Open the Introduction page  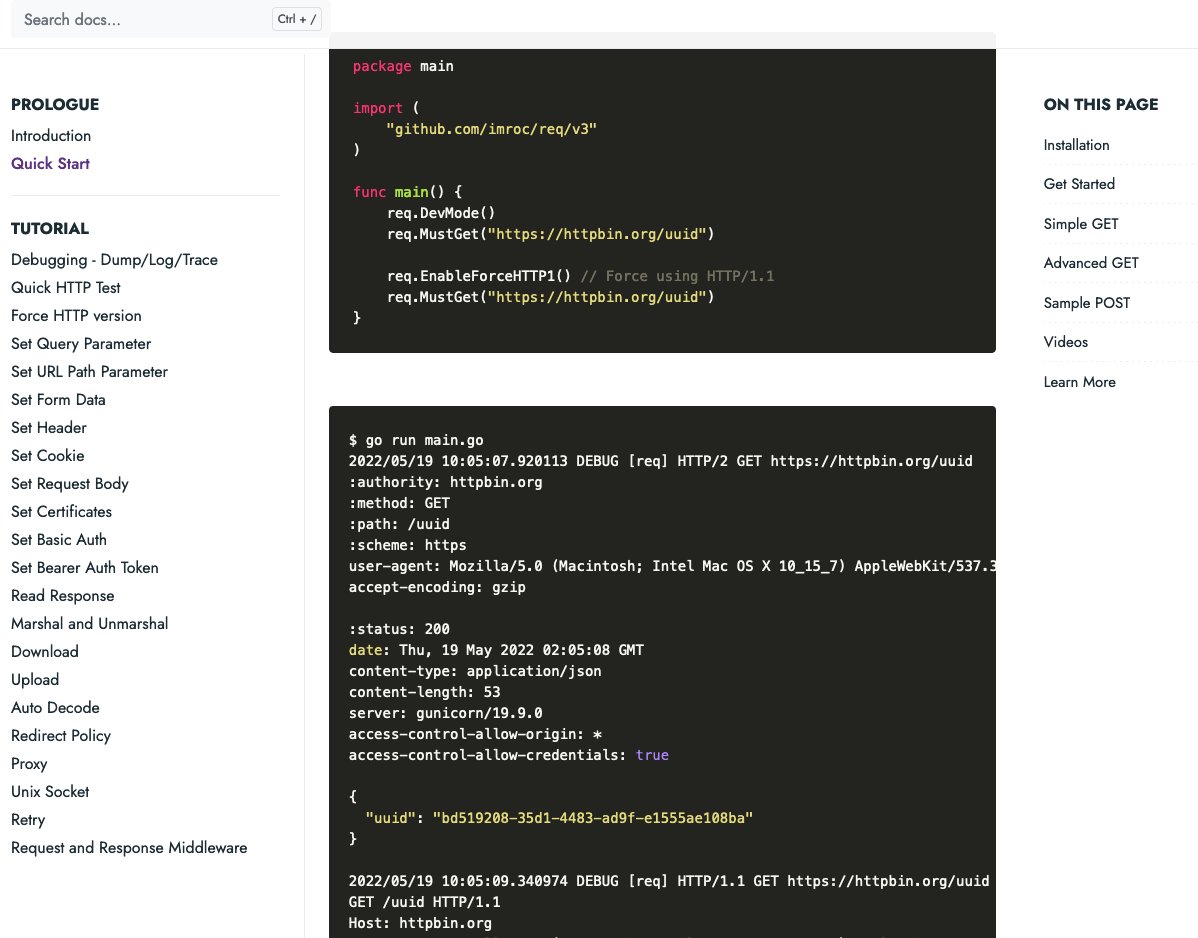[x=50, y=136]
